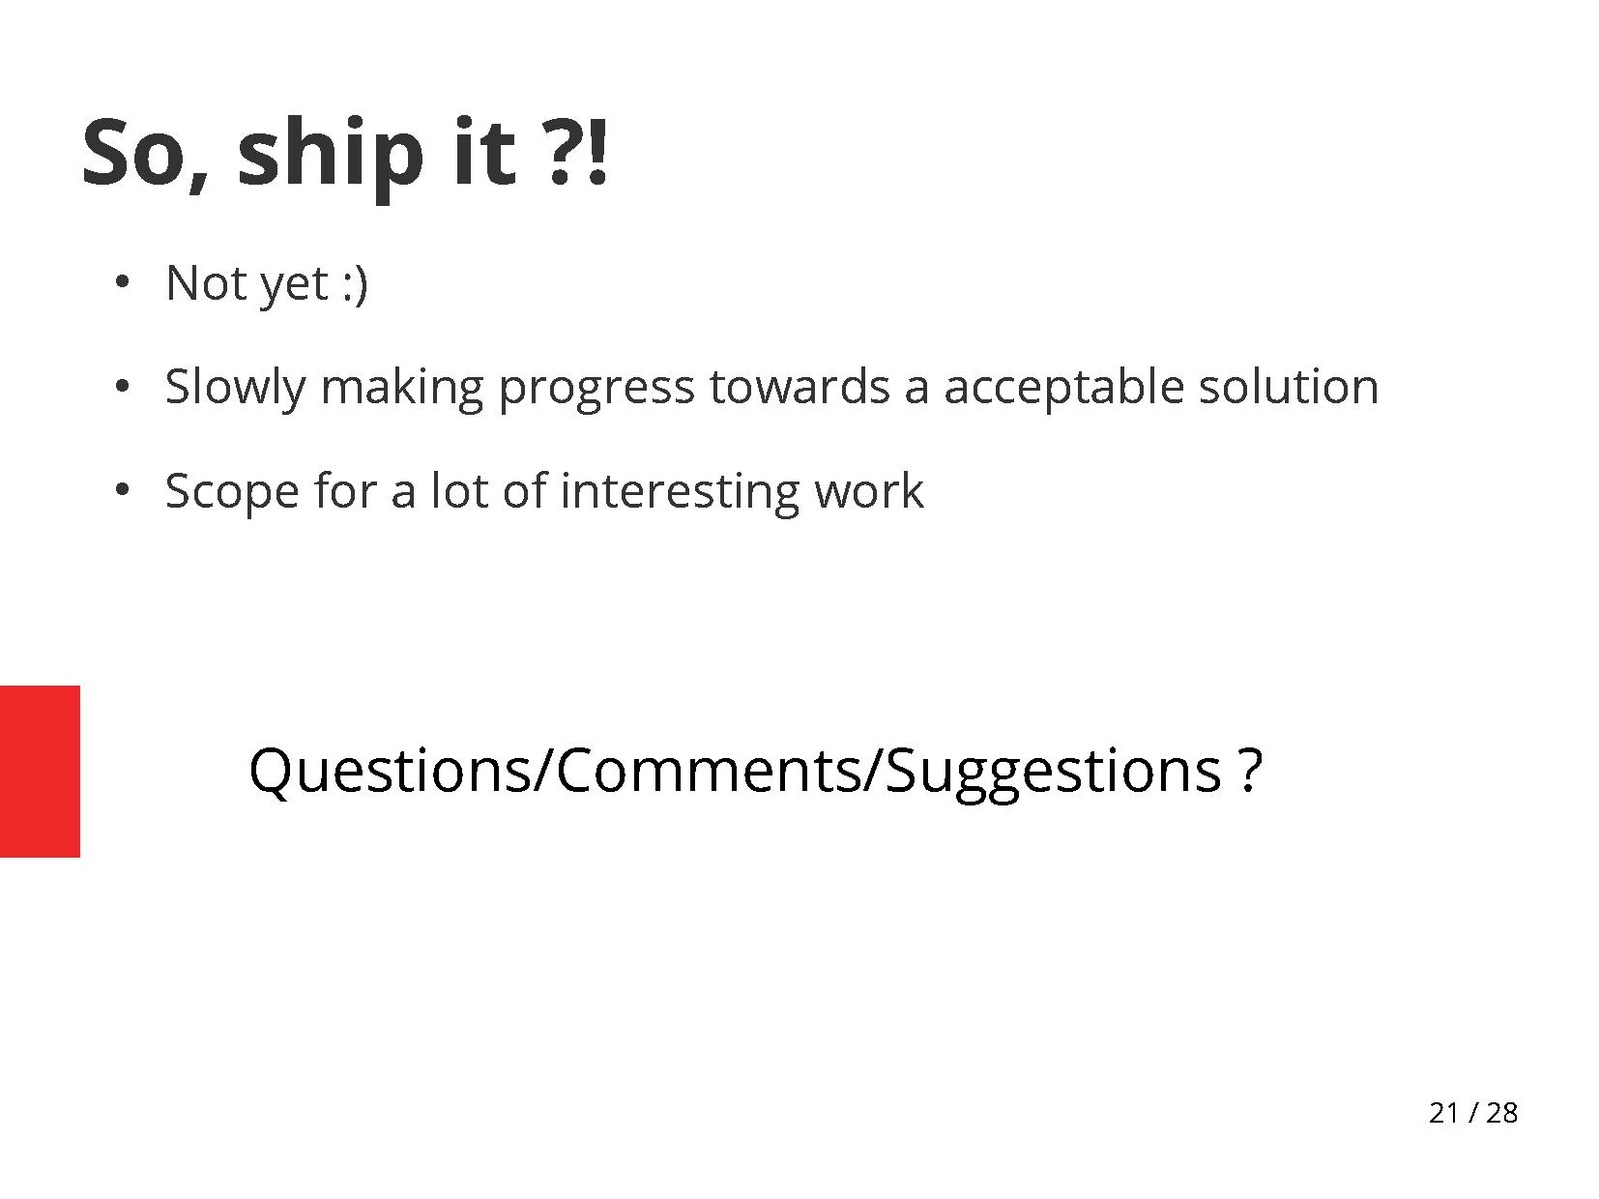Screen dimensions: 1599x1199
Task: Click the word "Slowly" in second bullet
Action: [x=234, y=388]
